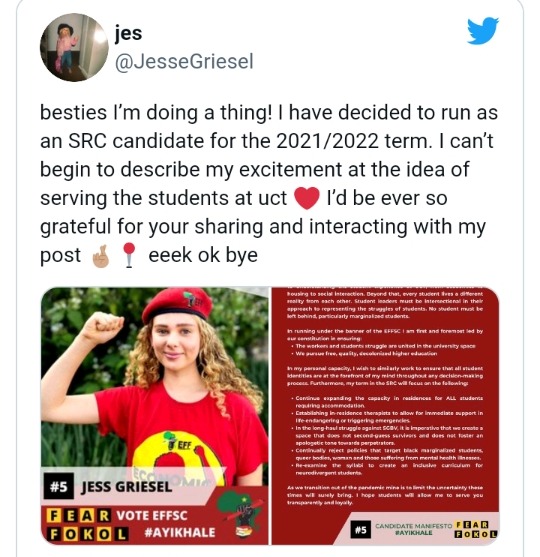Click the tweet text about SRC candidacy

pyautogui.click(x=270, y=184)
